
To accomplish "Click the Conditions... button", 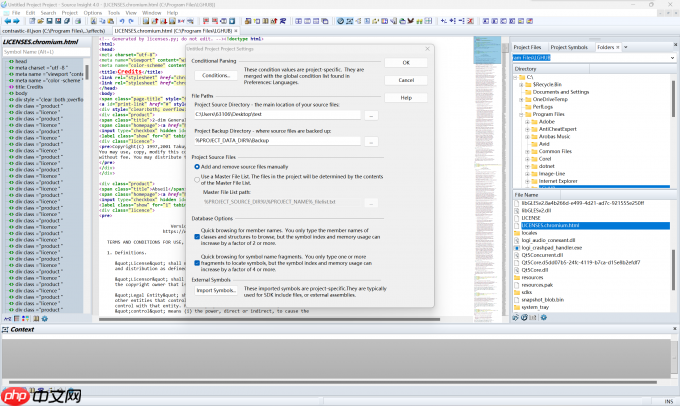I will [x=216, y=75].
